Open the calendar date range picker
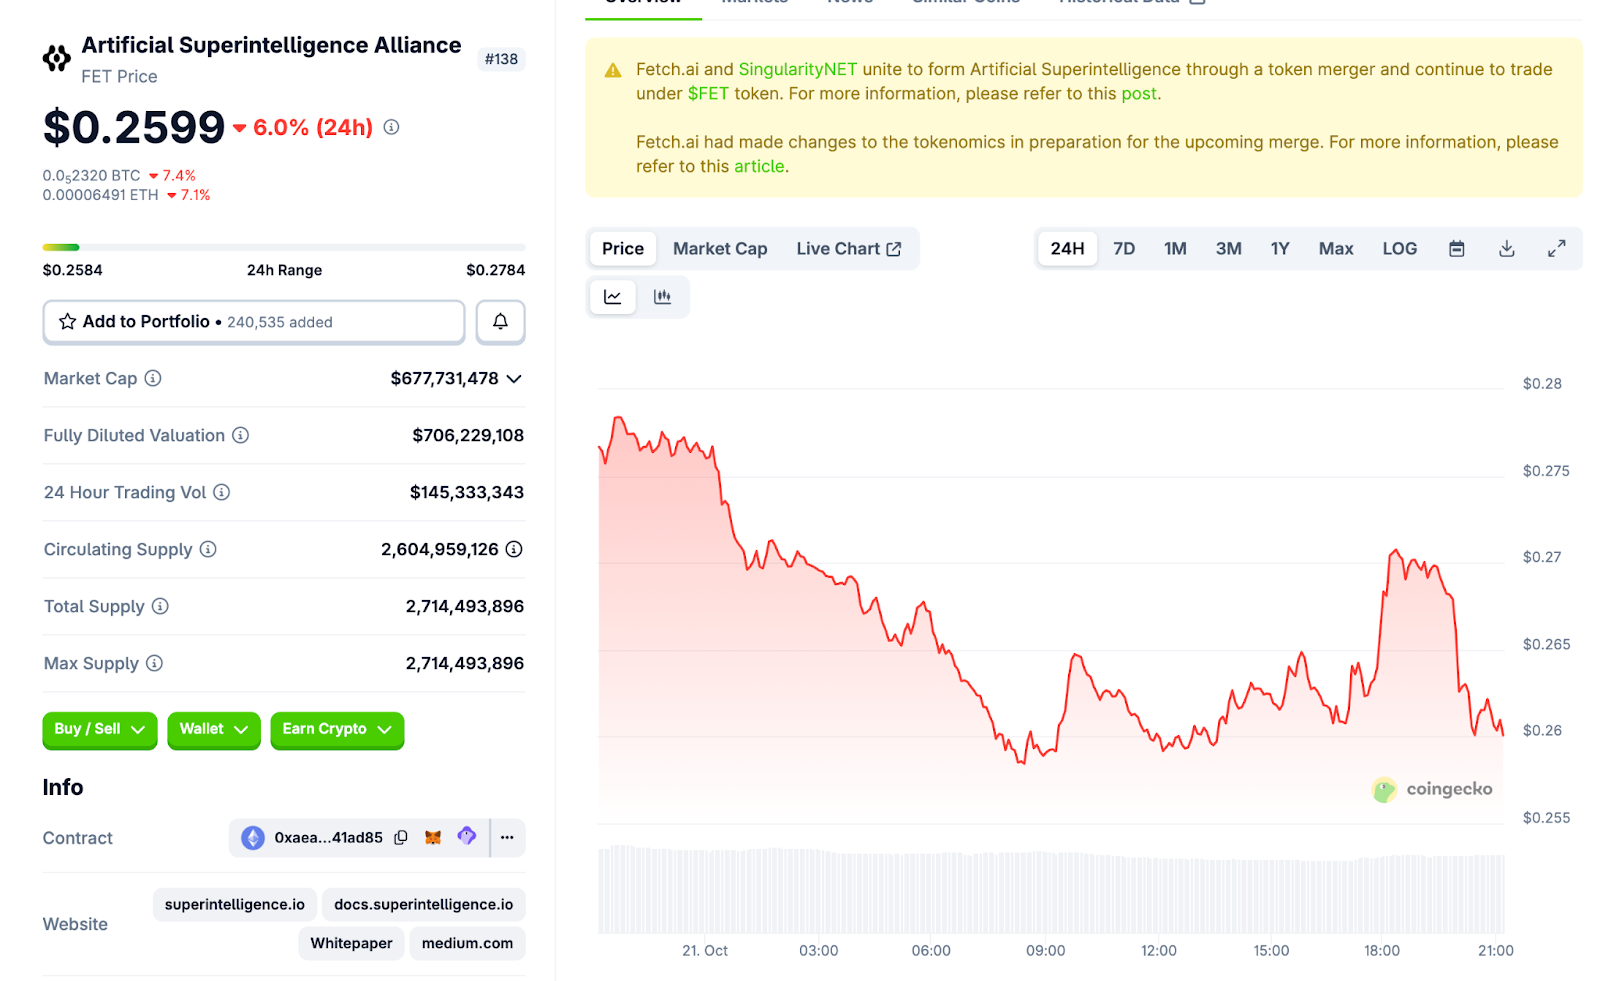1600x981 pixels. click(1456, 249)
